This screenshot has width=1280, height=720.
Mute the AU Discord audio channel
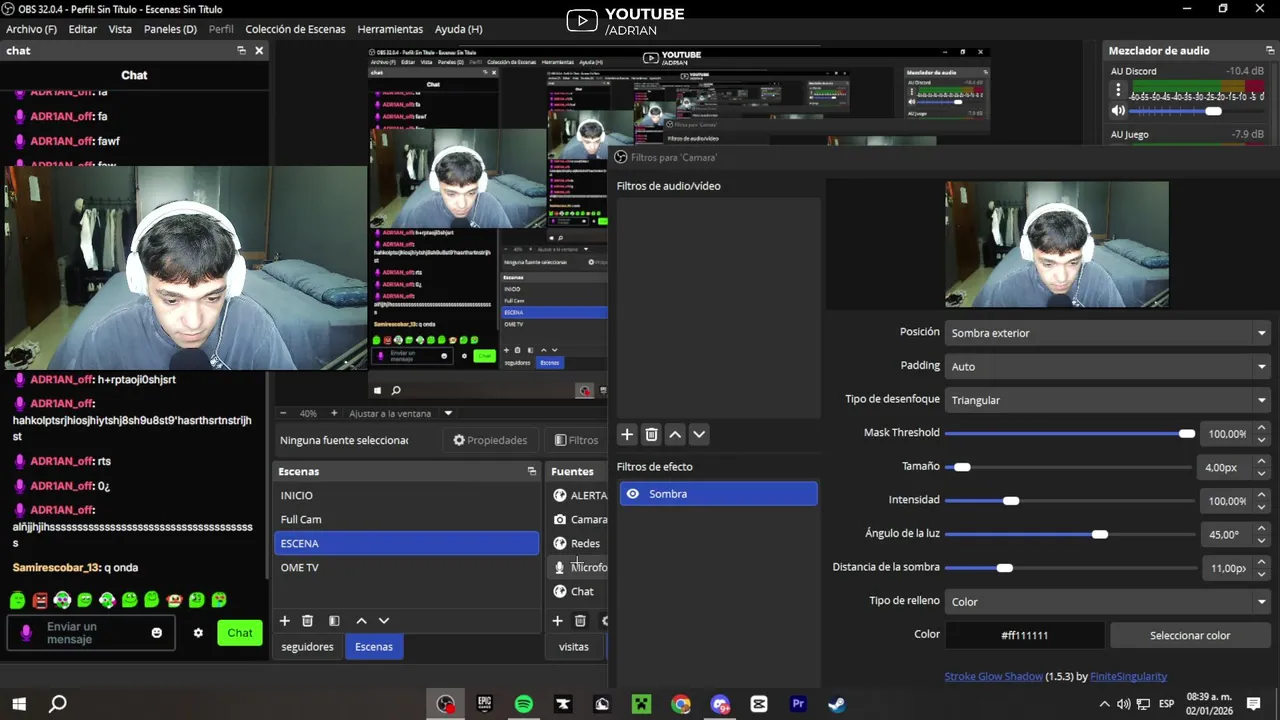coord(1119,111)
